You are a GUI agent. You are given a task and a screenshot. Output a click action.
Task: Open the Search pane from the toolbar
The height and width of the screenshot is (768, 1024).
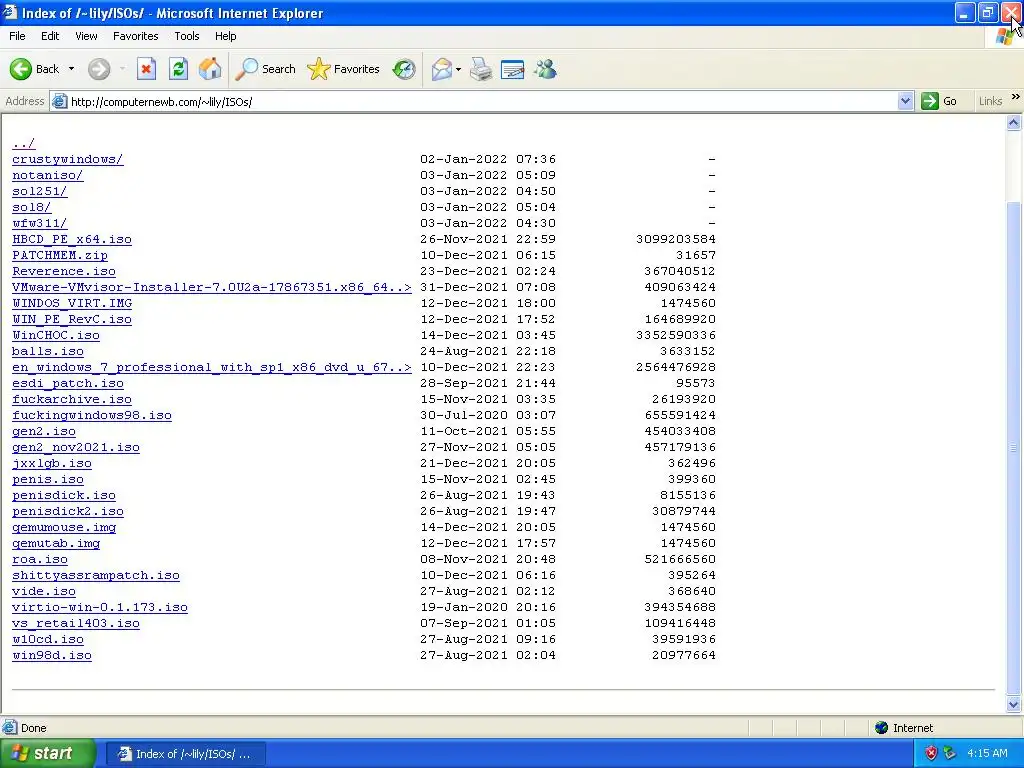click(265, 69)
